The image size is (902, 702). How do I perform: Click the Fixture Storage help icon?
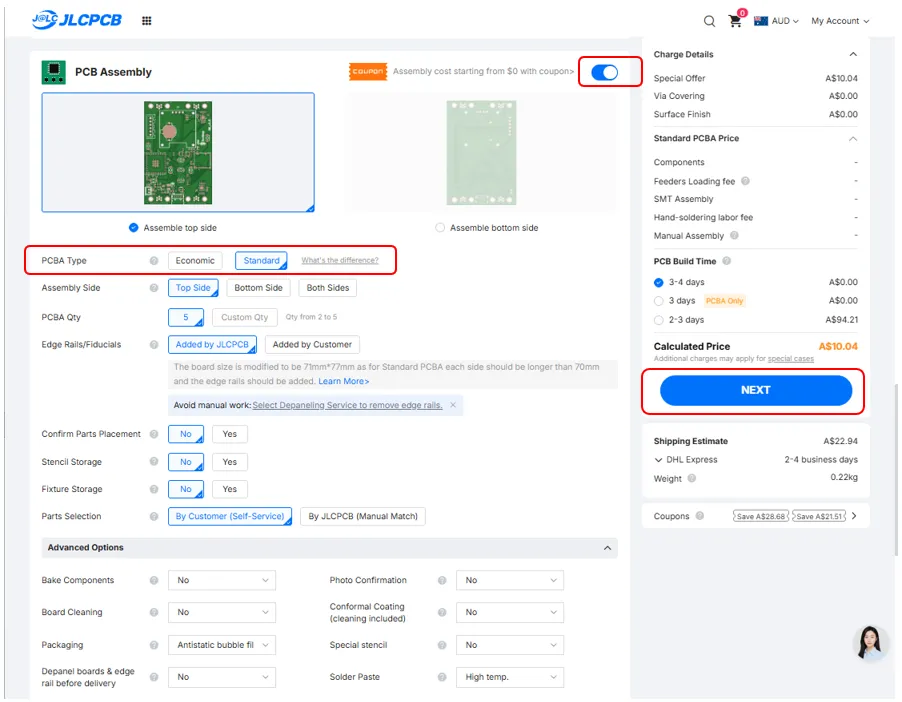pos(154,489)
